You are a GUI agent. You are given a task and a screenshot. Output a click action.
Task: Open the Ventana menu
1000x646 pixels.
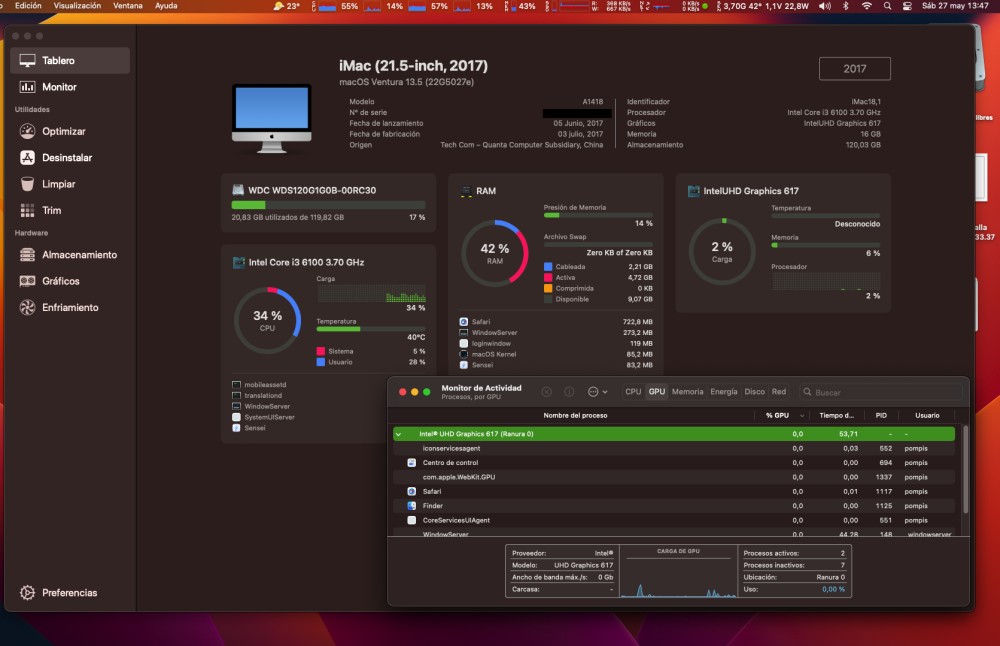(128, 6)
